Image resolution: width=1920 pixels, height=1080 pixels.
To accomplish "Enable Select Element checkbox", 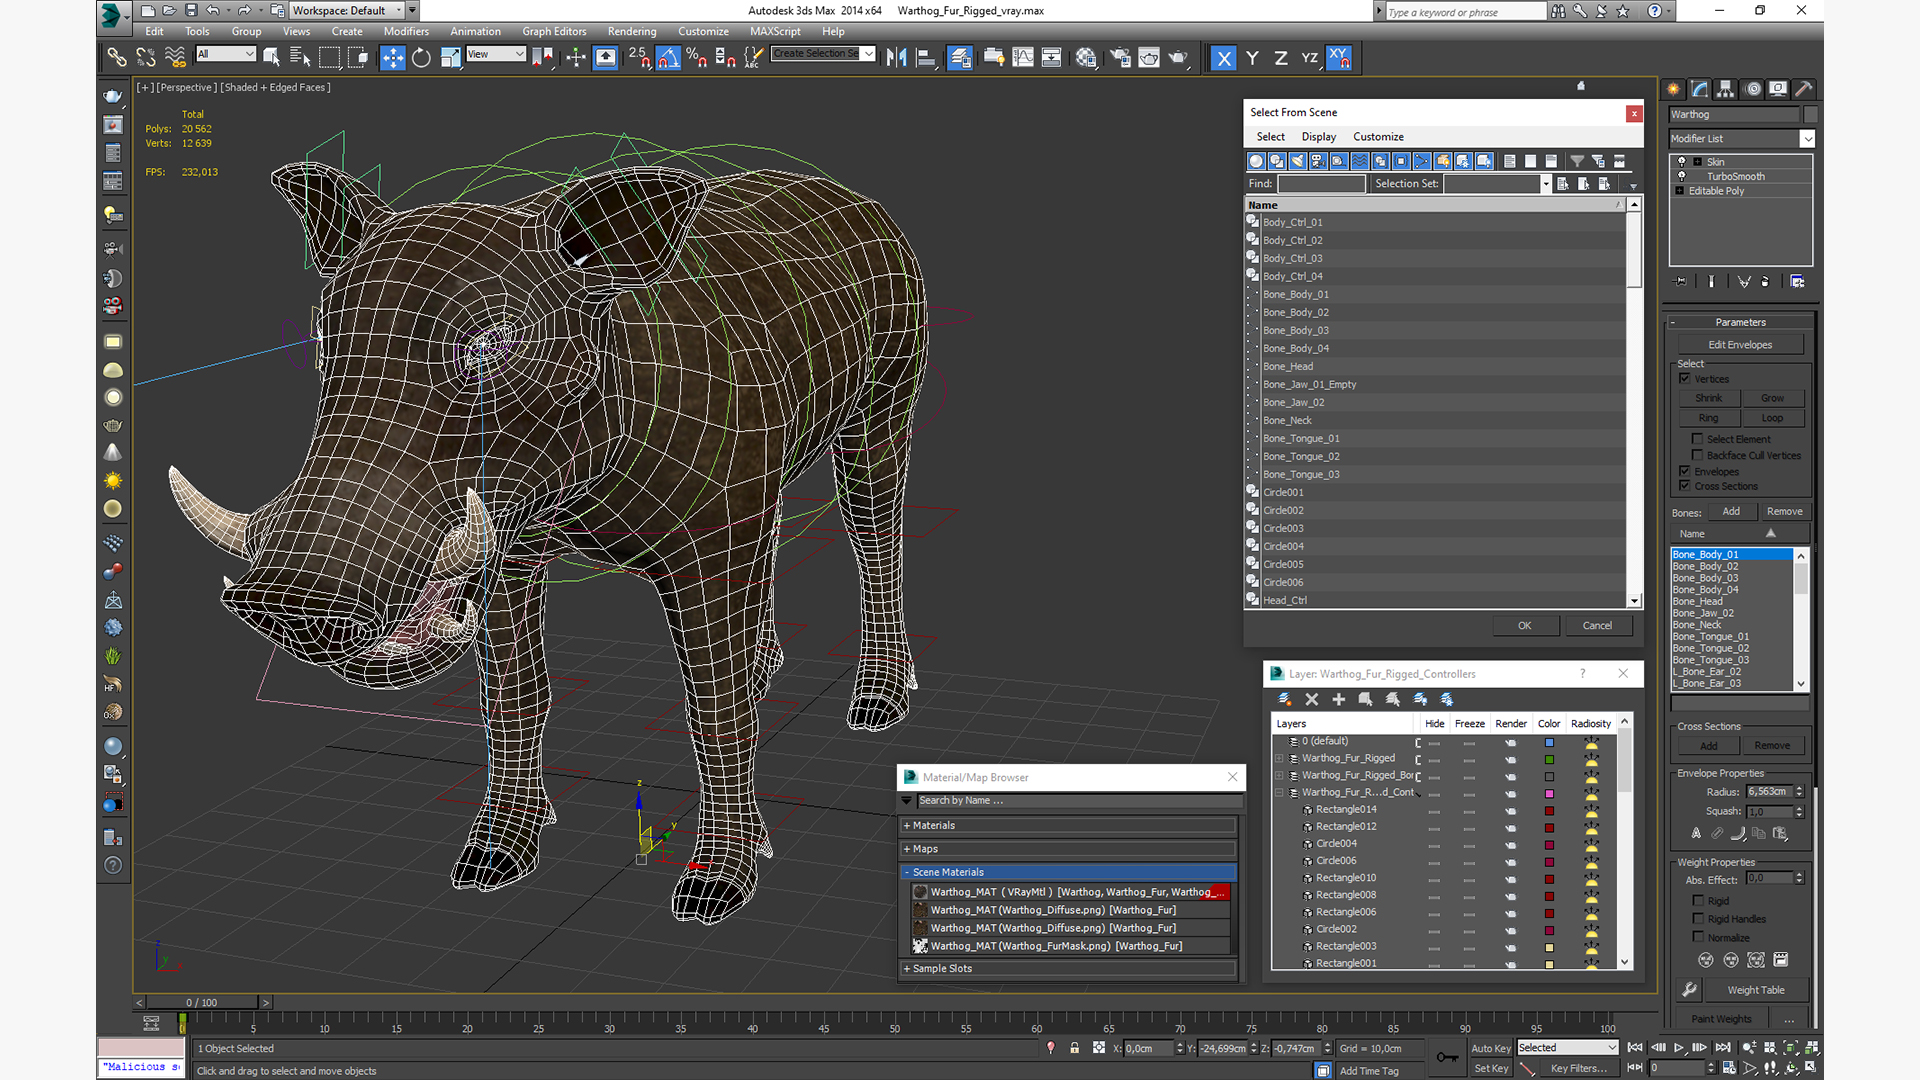I will pos(1697,439).
